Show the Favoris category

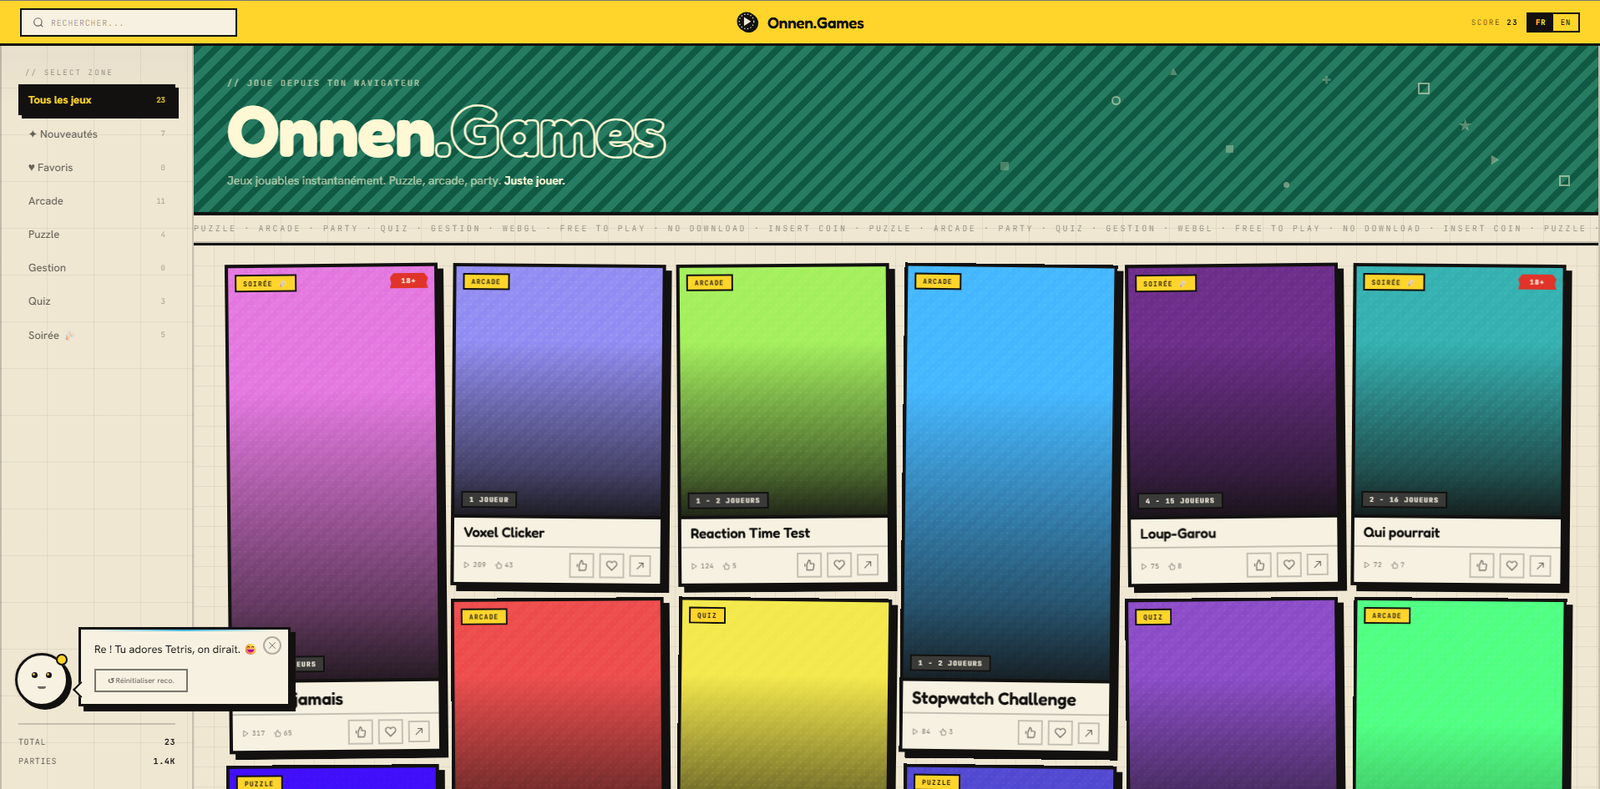point(97,168)
